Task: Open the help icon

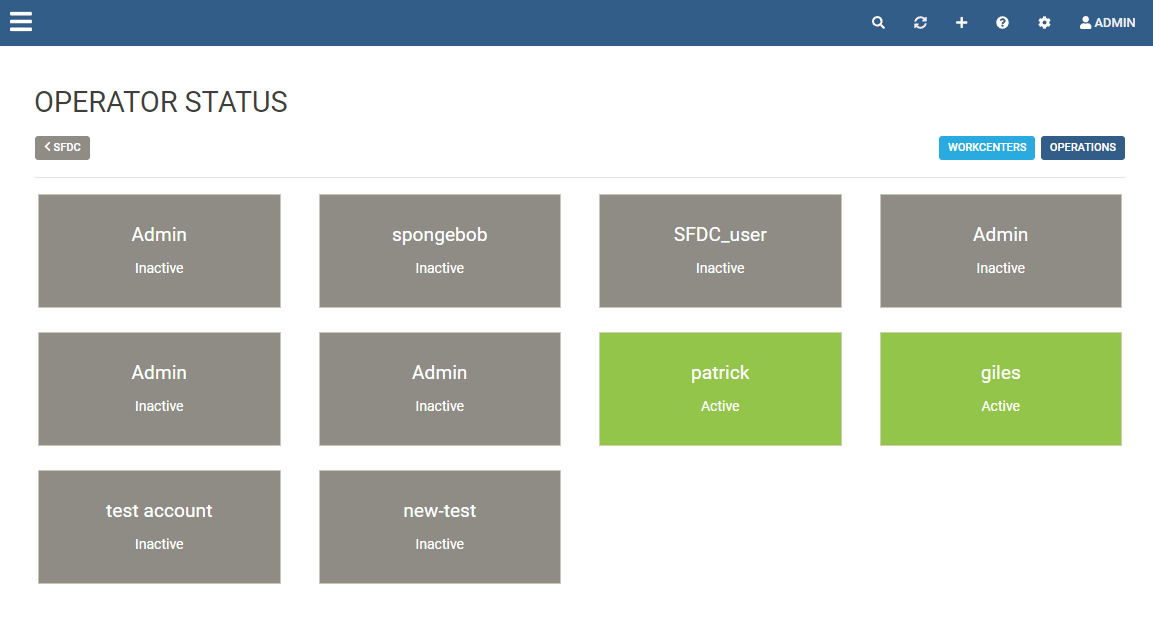Action: [x=1002, y=22]
